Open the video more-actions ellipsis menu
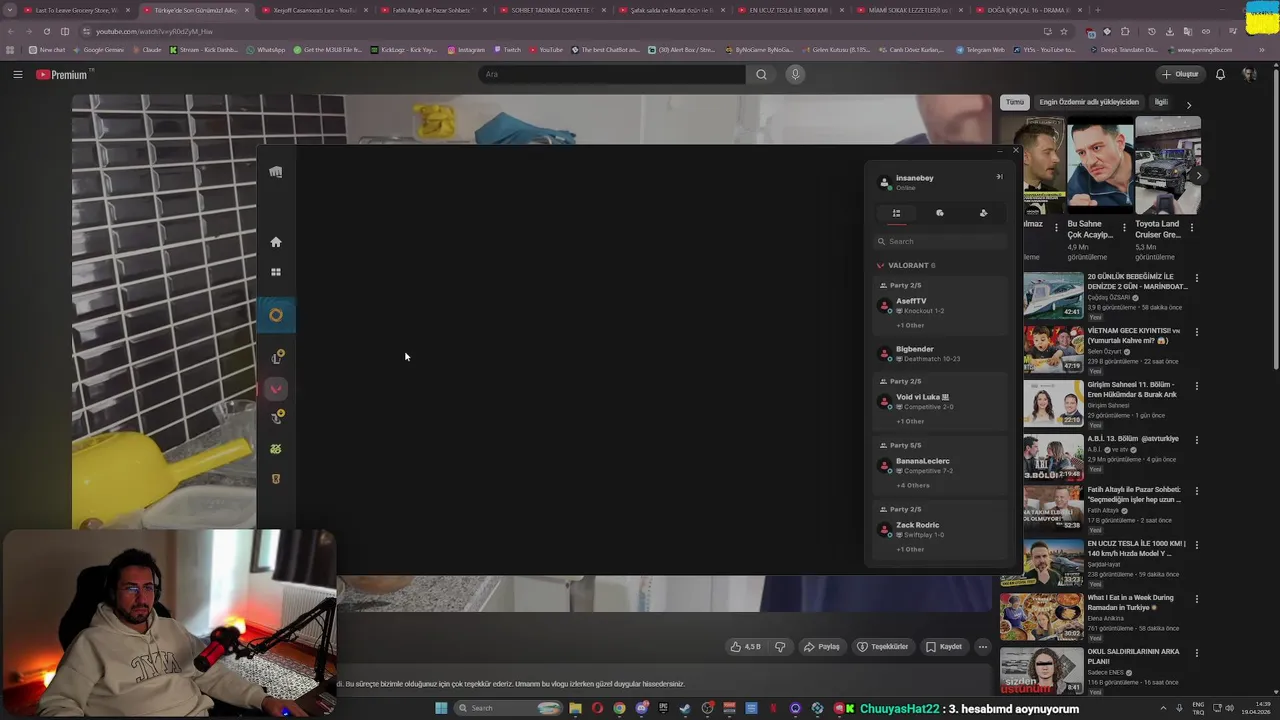 click(983, 647)
